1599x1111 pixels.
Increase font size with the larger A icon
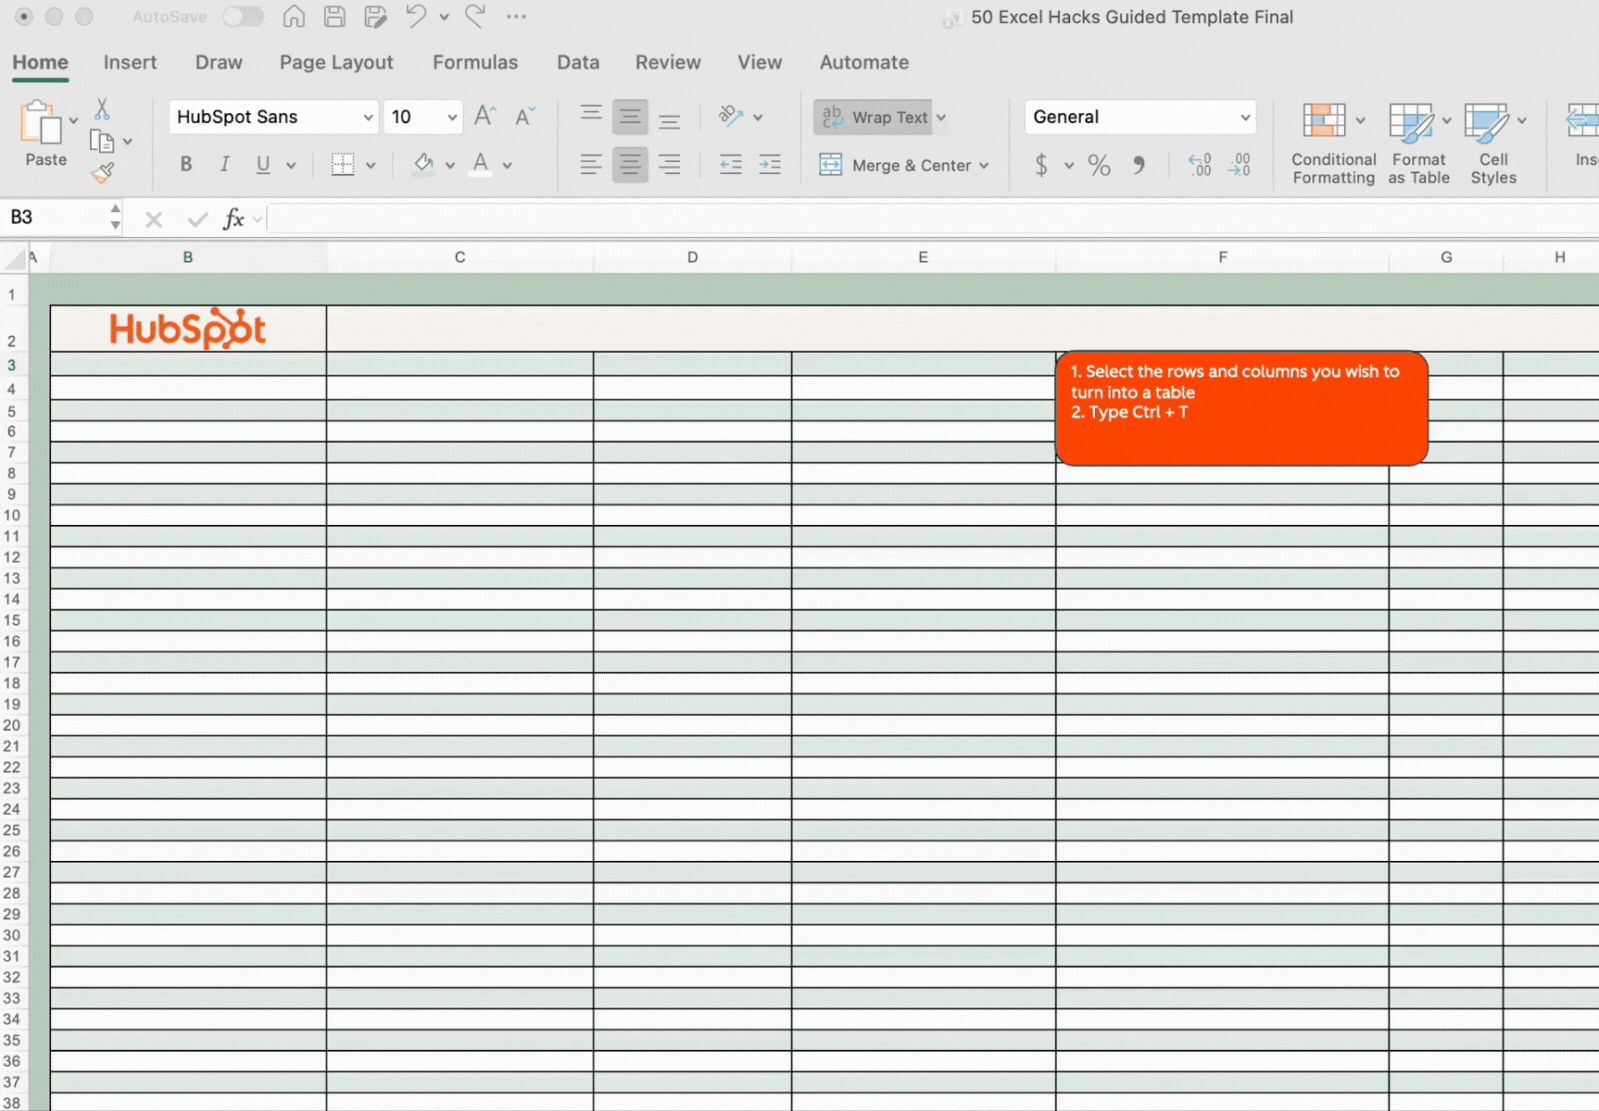coord(484,117)
